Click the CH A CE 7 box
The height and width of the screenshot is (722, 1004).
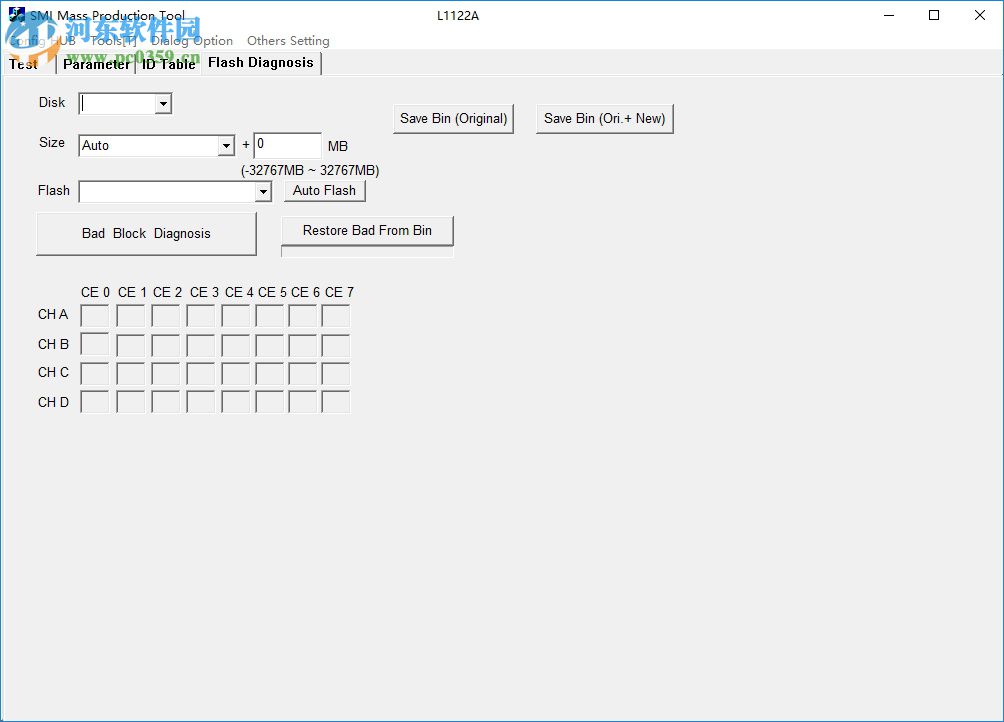tap(336, 316)
